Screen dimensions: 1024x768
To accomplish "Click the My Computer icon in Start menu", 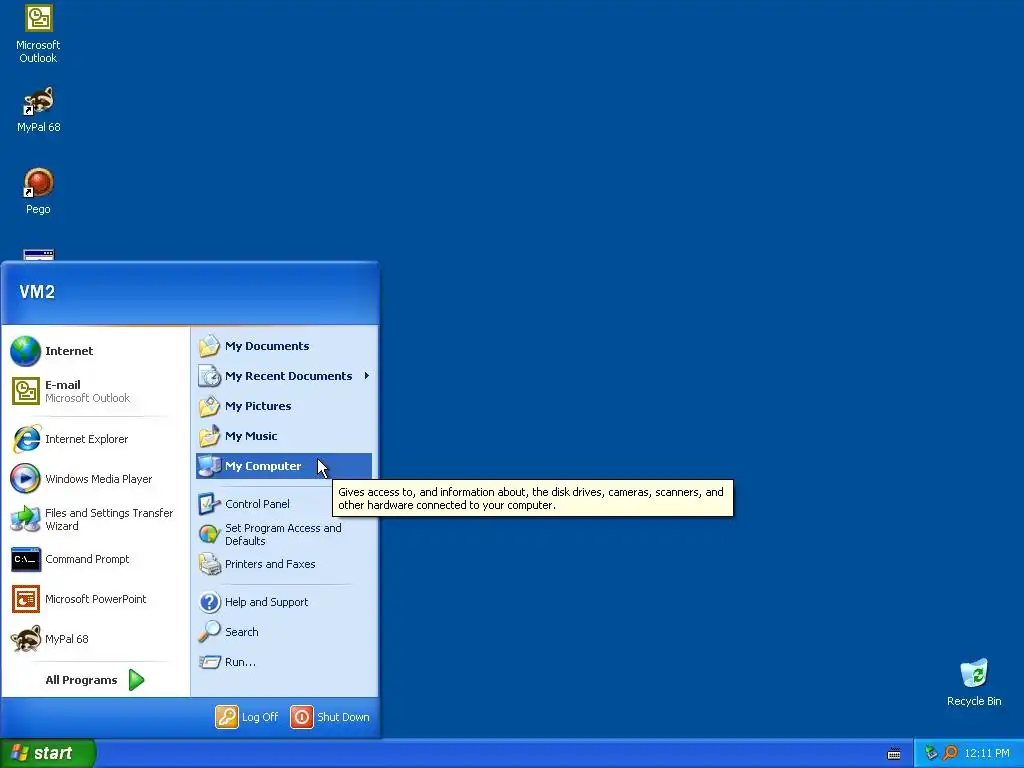I will coord(209,466).
